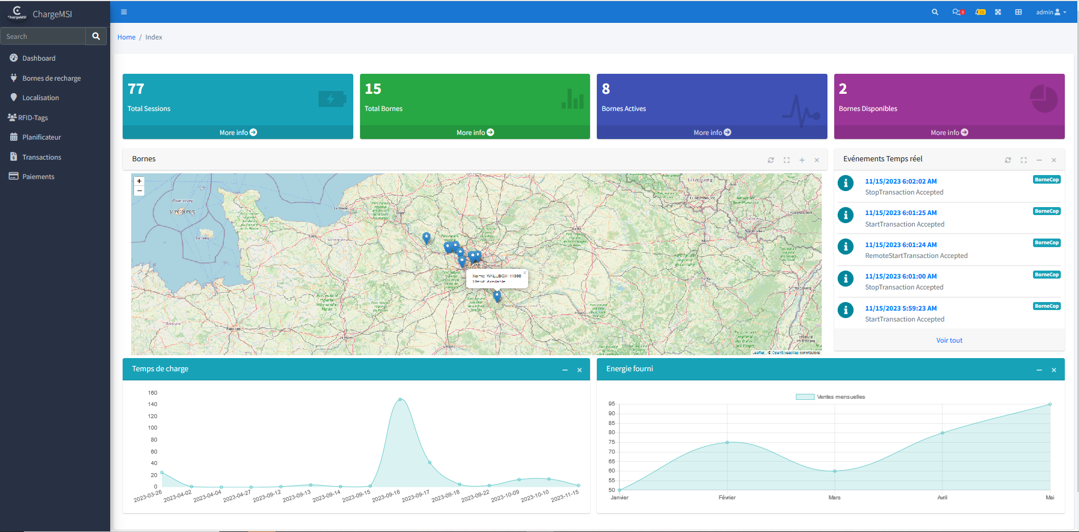Collapse the Energie fourni panel
Image resolution: width=1079 pixels, height=532 pixels.
(1039, 370)
